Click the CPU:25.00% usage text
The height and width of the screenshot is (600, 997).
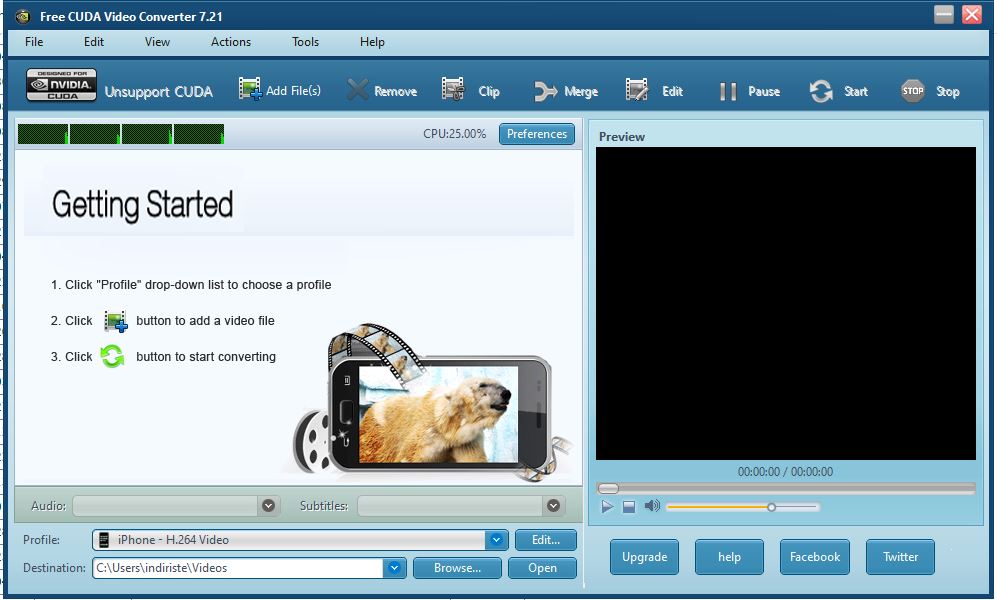pyautogui.click(x=454, y=134)
